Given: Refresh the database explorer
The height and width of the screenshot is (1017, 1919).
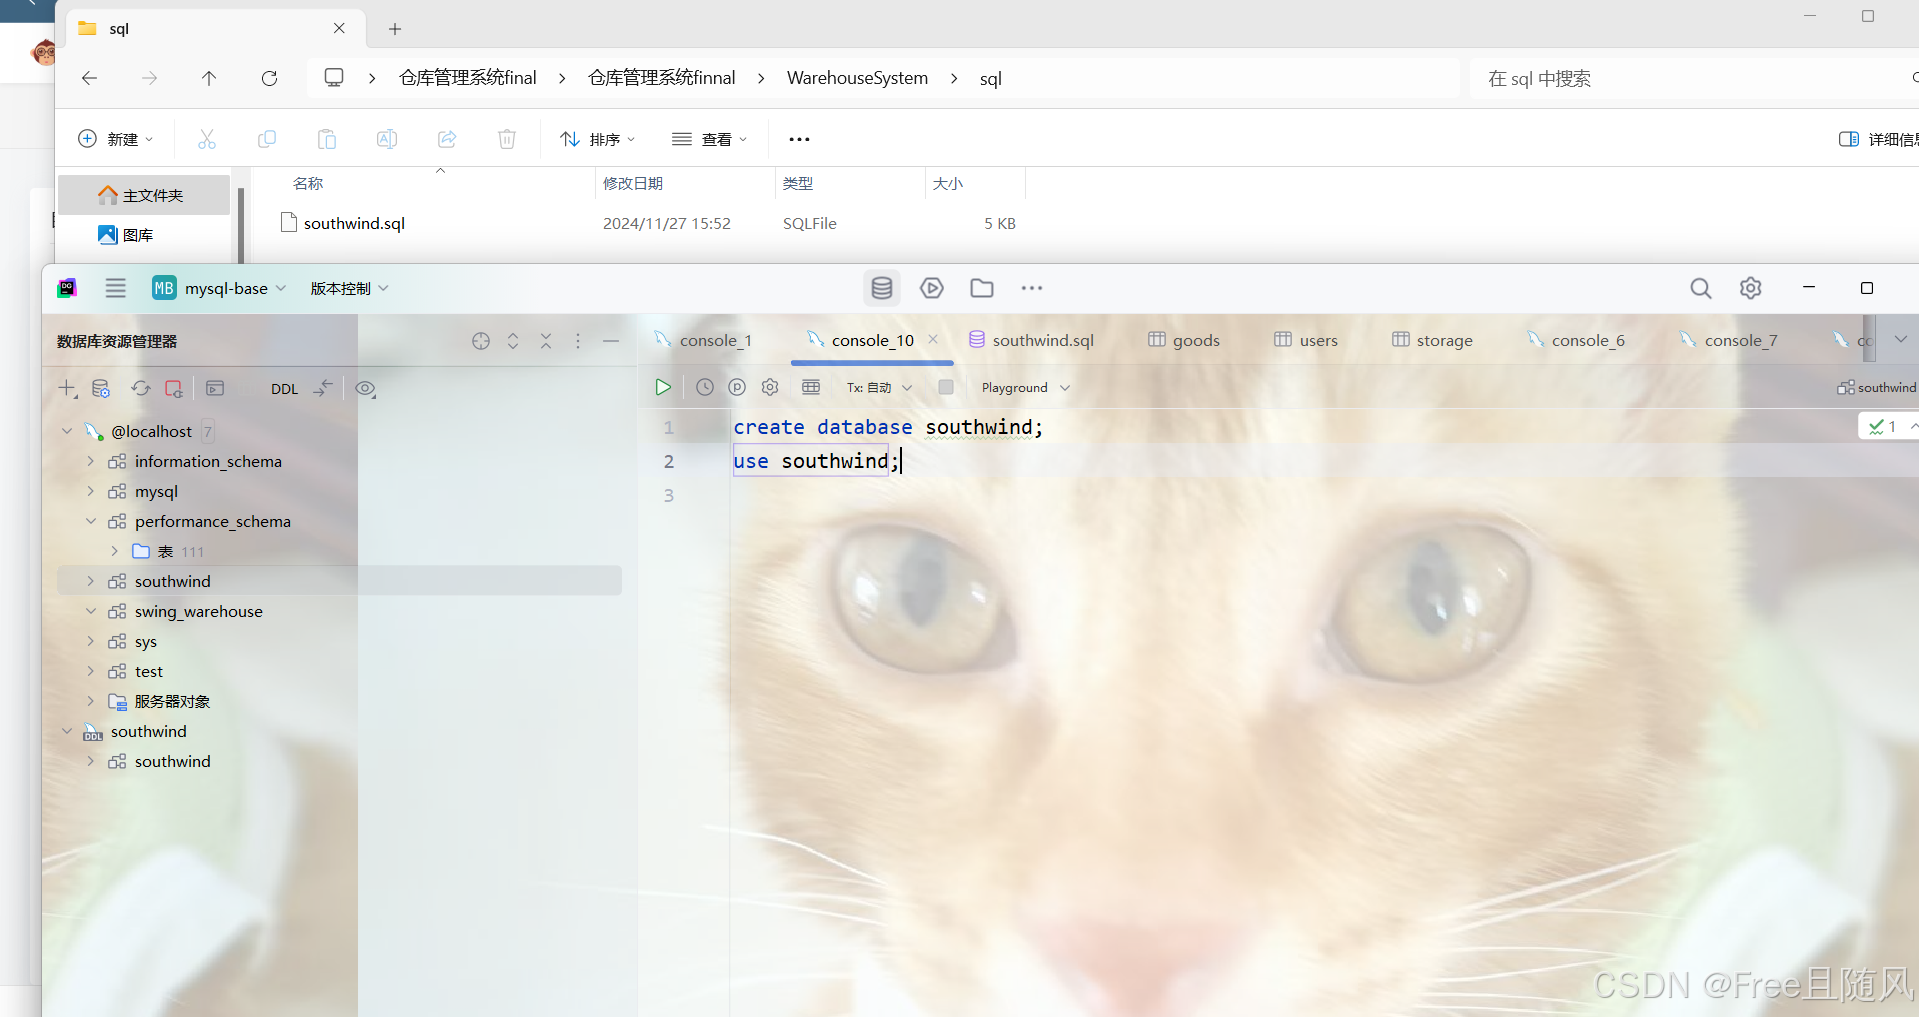Looking at the screenshot, I should click(x=140, y=388).
